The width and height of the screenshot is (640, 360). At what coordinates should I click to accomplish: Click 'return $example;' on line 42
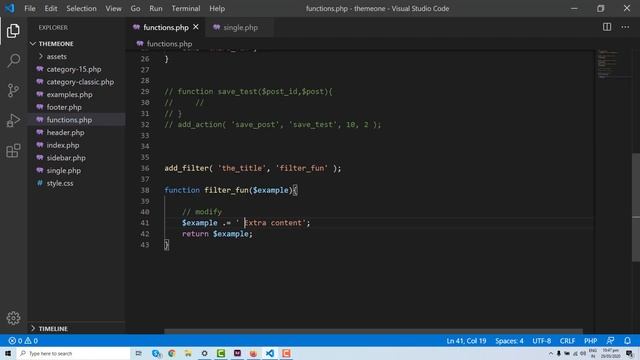pos(217,234)
